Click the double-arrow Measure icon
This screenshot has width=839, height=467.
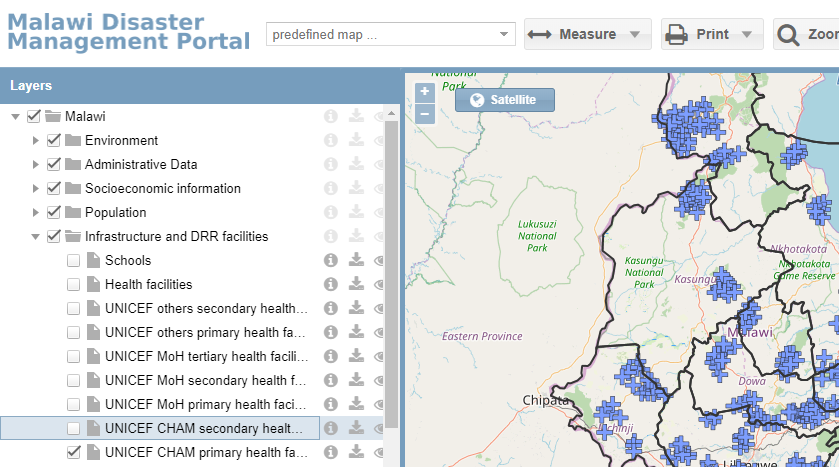click(x=539, y=34)
